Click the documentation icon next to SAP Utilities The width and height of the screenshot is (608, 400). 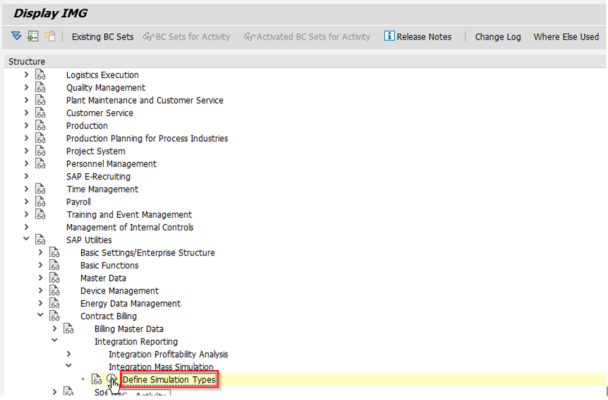[40, 240]
